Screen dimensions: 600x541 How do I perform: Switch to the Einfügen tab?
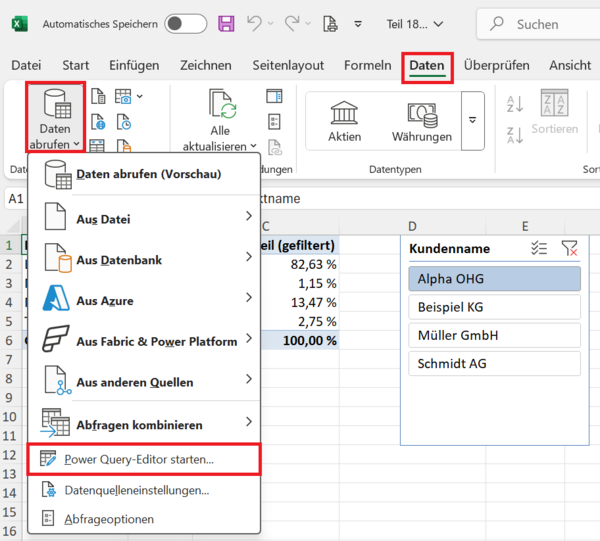134,65
